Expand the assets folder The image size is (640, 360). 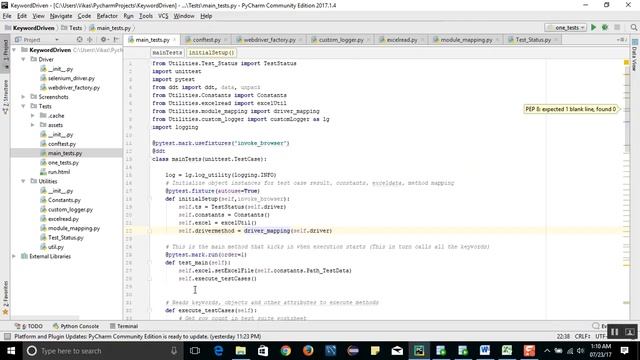click(x=33, y=125)
